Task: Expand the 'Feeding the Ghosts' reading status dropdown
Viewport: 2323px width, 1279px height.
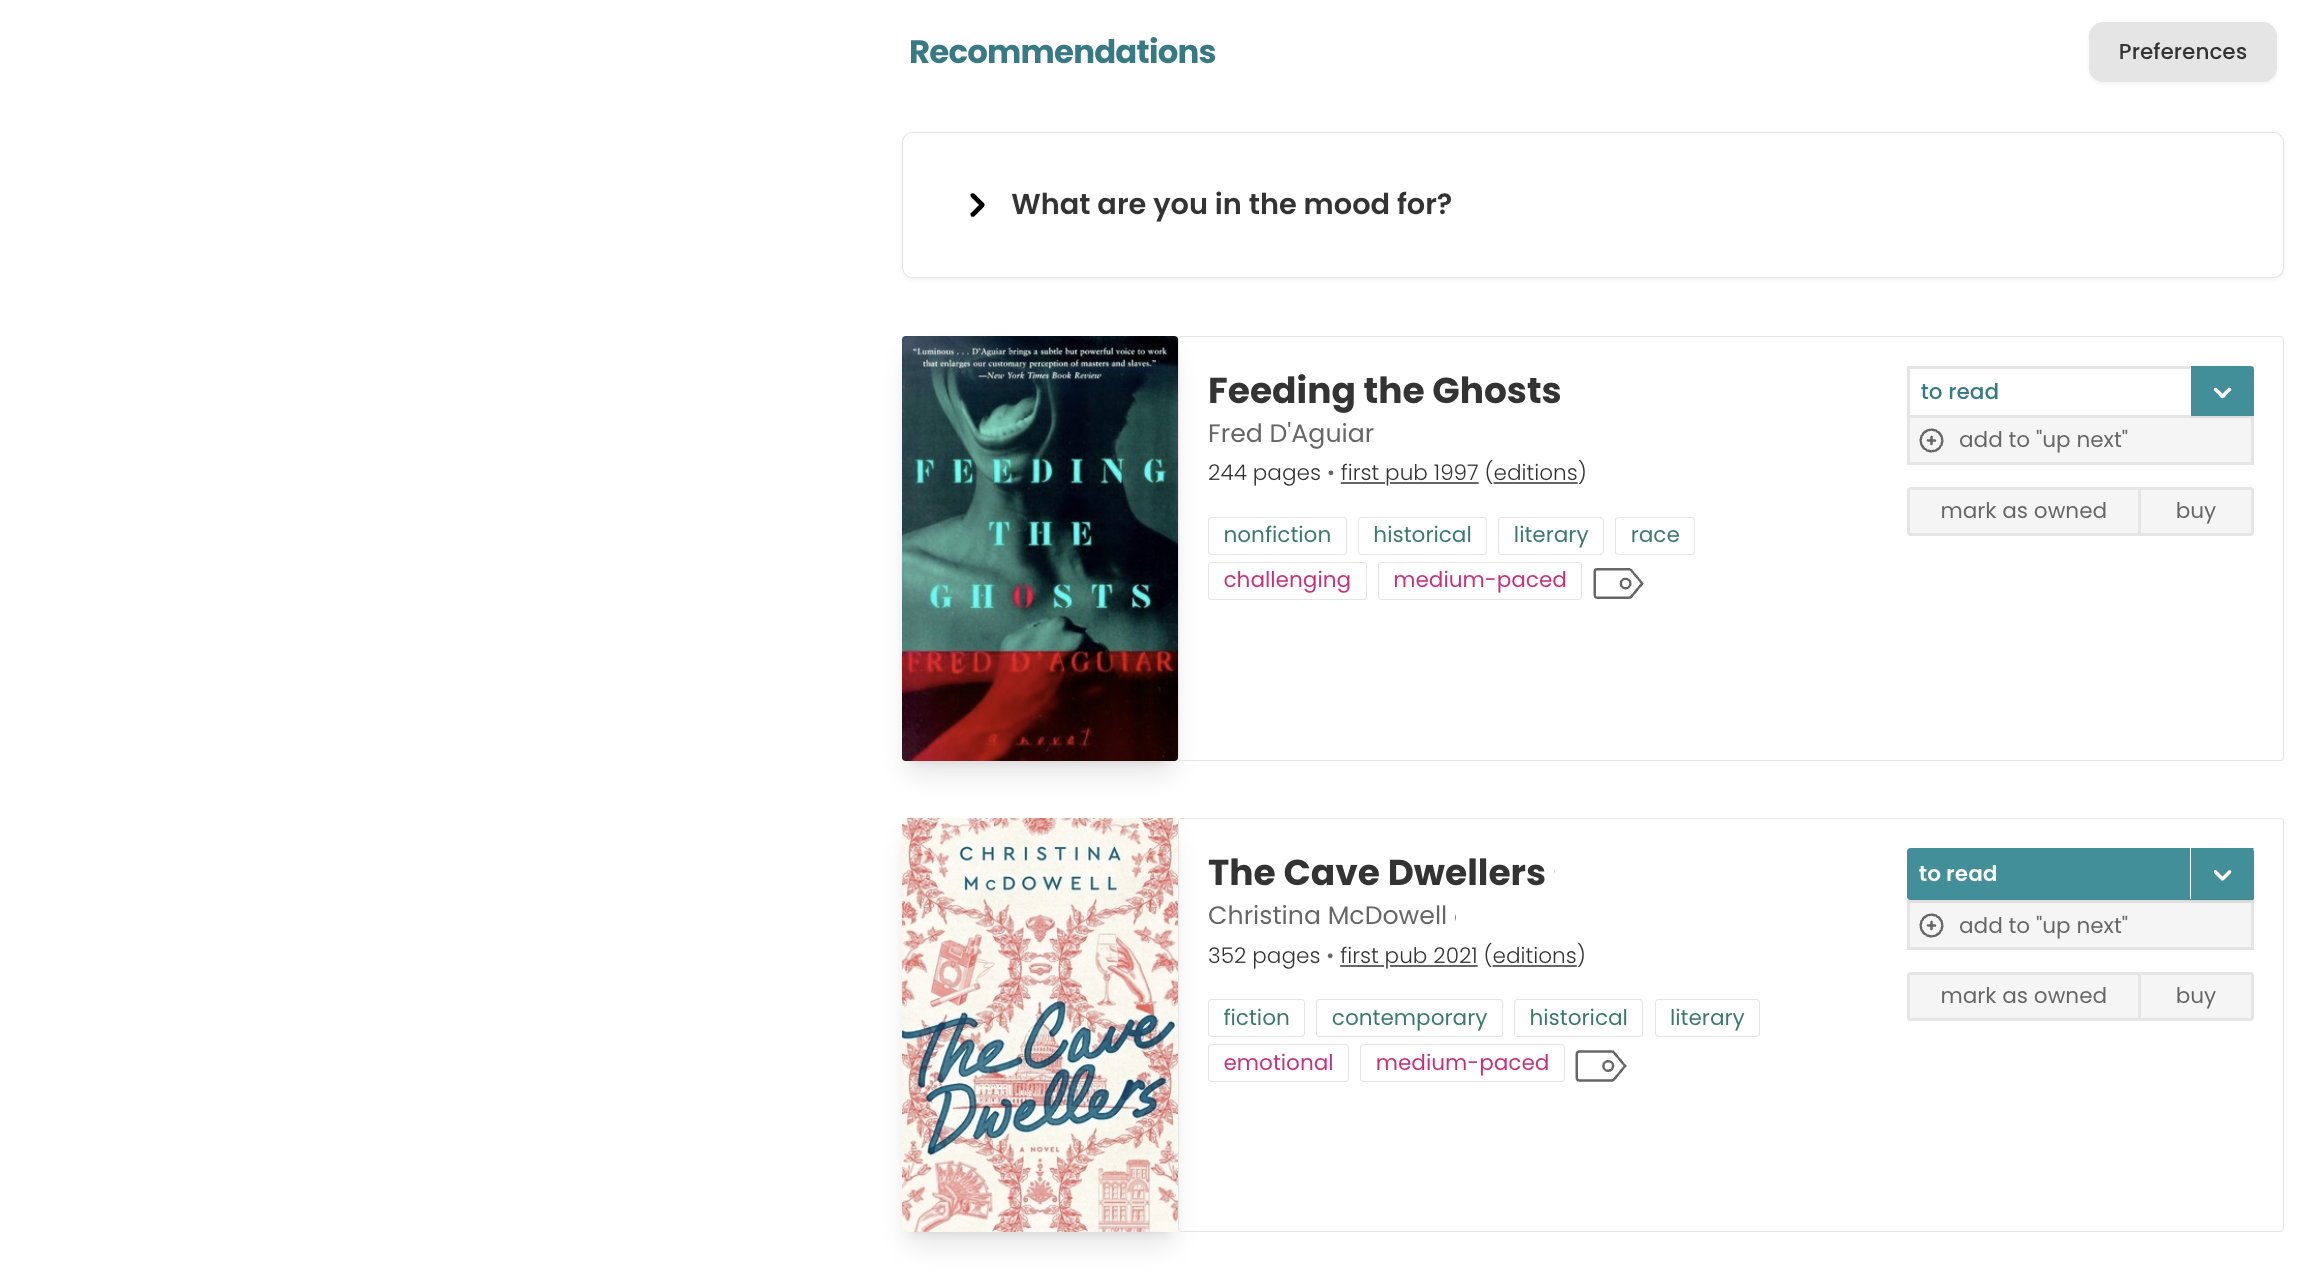Action: (2222, 391)
